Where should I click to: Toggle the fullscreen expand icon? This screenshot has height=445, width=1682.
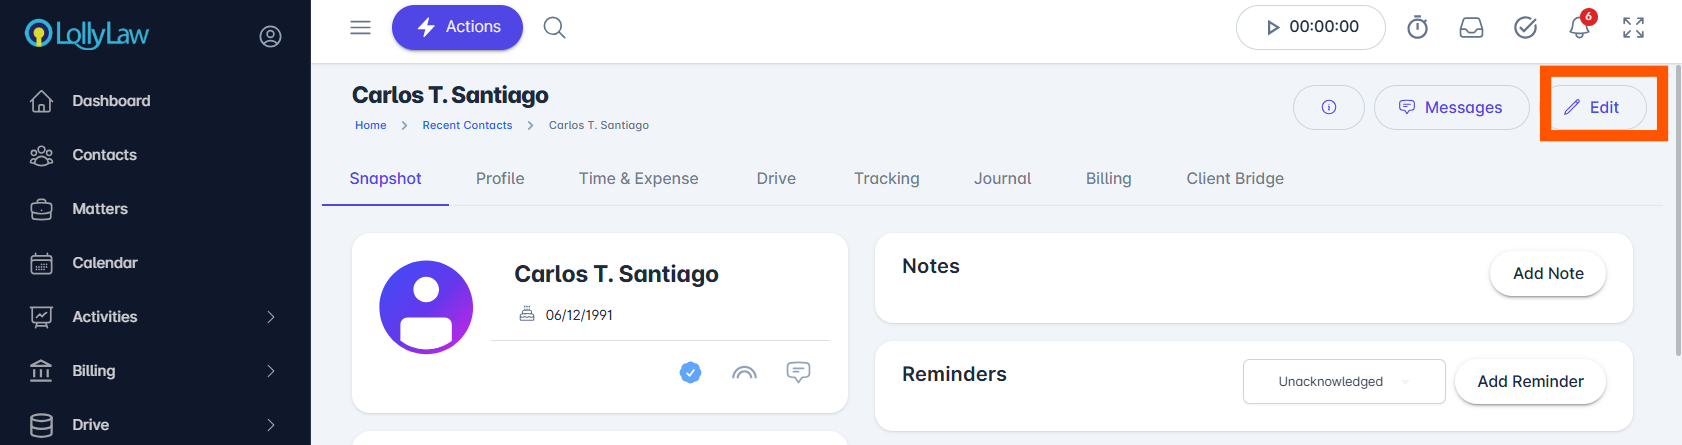[1633, 28]
